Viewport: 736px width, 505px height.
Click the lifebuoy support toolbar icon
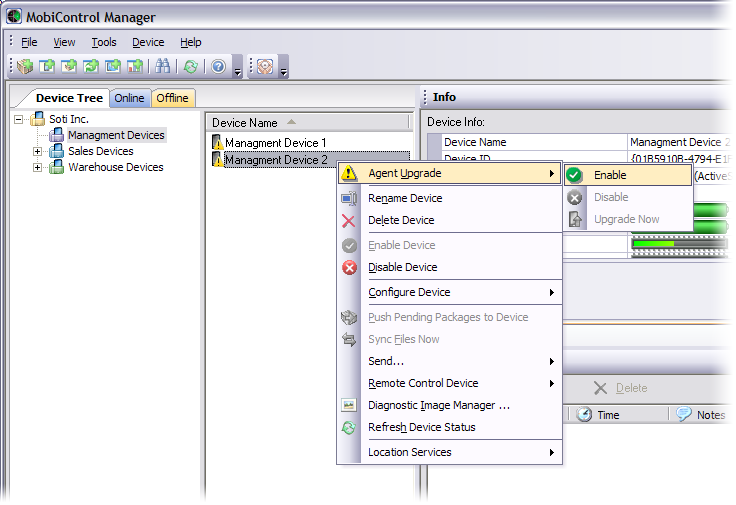(265, 66)
